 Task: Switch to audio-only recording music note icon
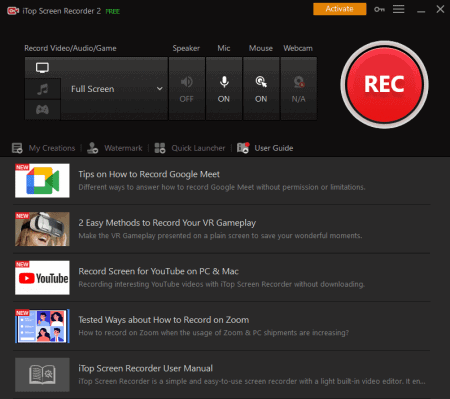click(x=43, y=89)
